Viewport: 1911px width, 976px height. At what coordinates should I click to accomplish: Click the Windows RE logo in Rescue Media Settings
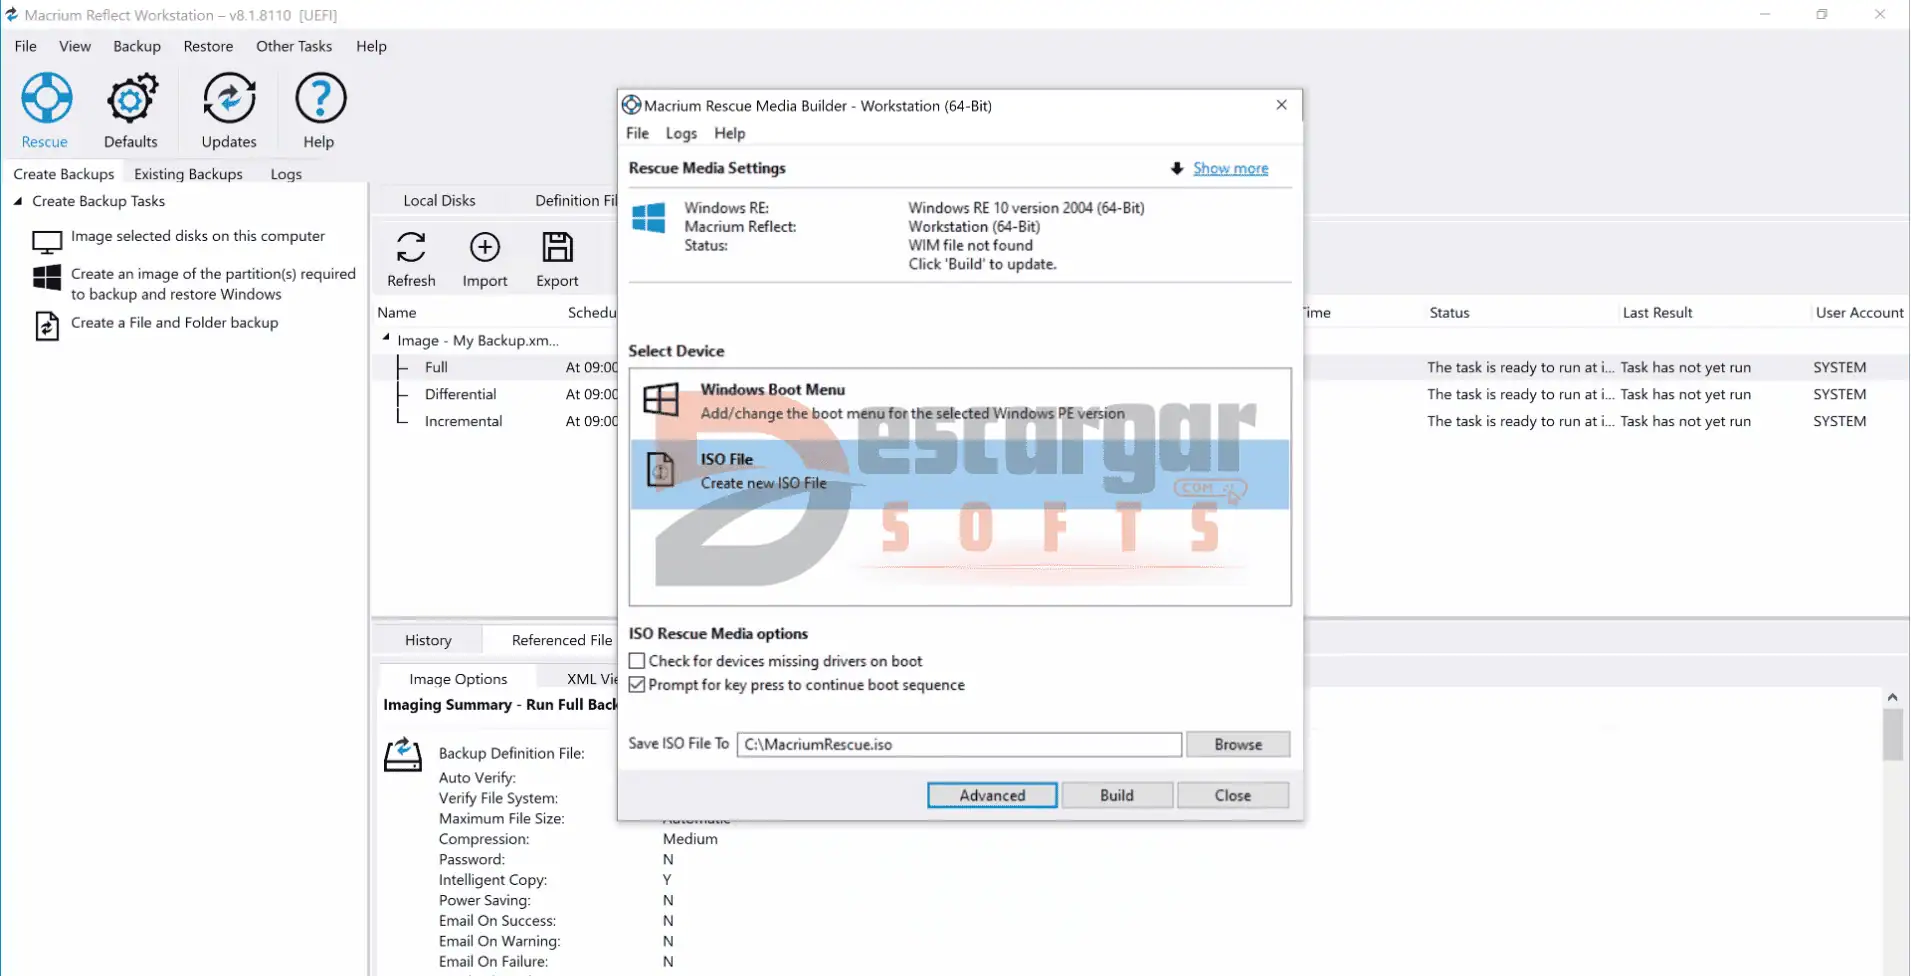tap(649, 218)
